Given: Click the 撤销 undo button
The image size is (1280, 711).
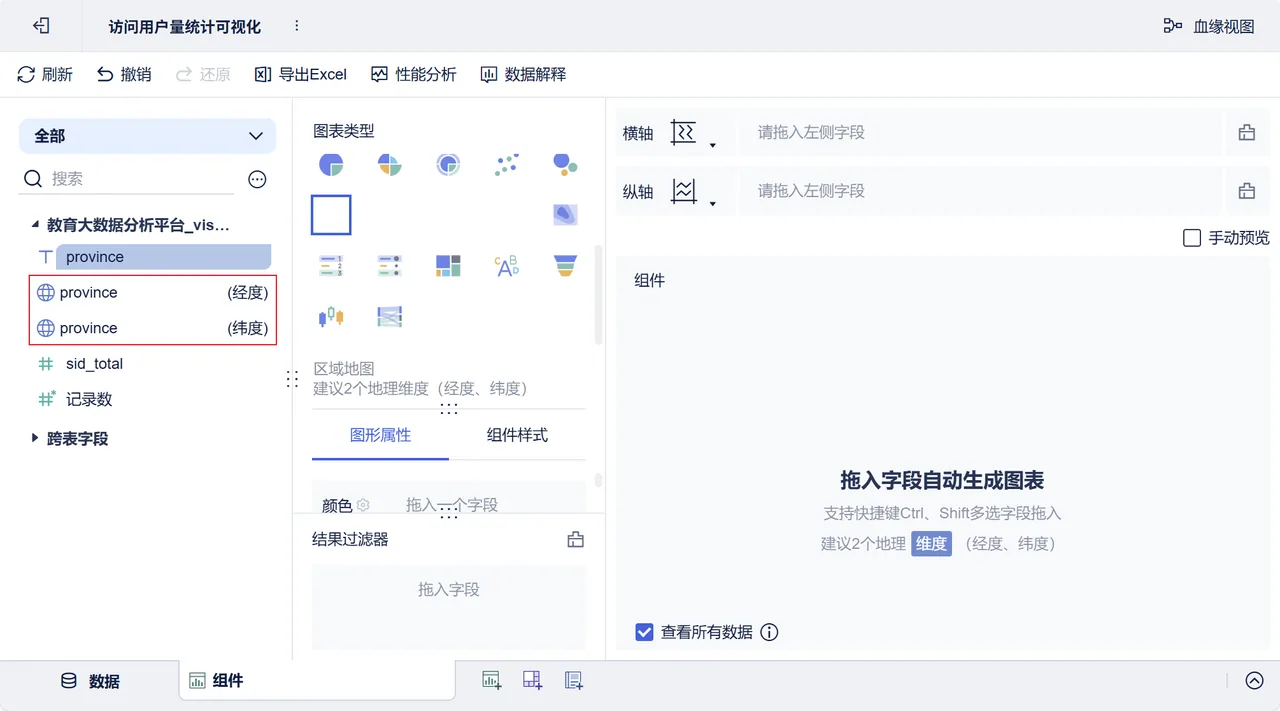Looking at the screenshot, I should [x=124, y=74].
